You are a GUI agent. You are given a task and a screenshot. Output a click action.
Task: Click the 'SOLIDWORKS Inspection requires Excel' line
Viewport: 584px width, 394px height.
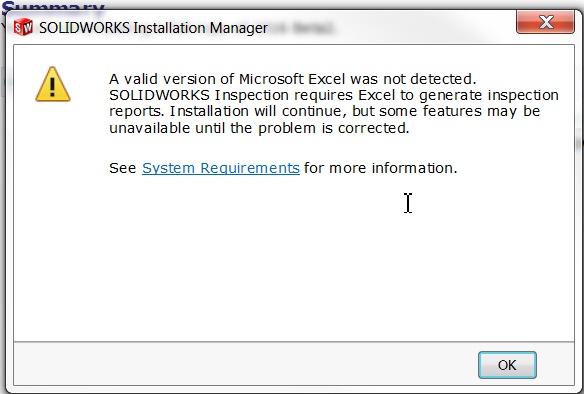334,95
